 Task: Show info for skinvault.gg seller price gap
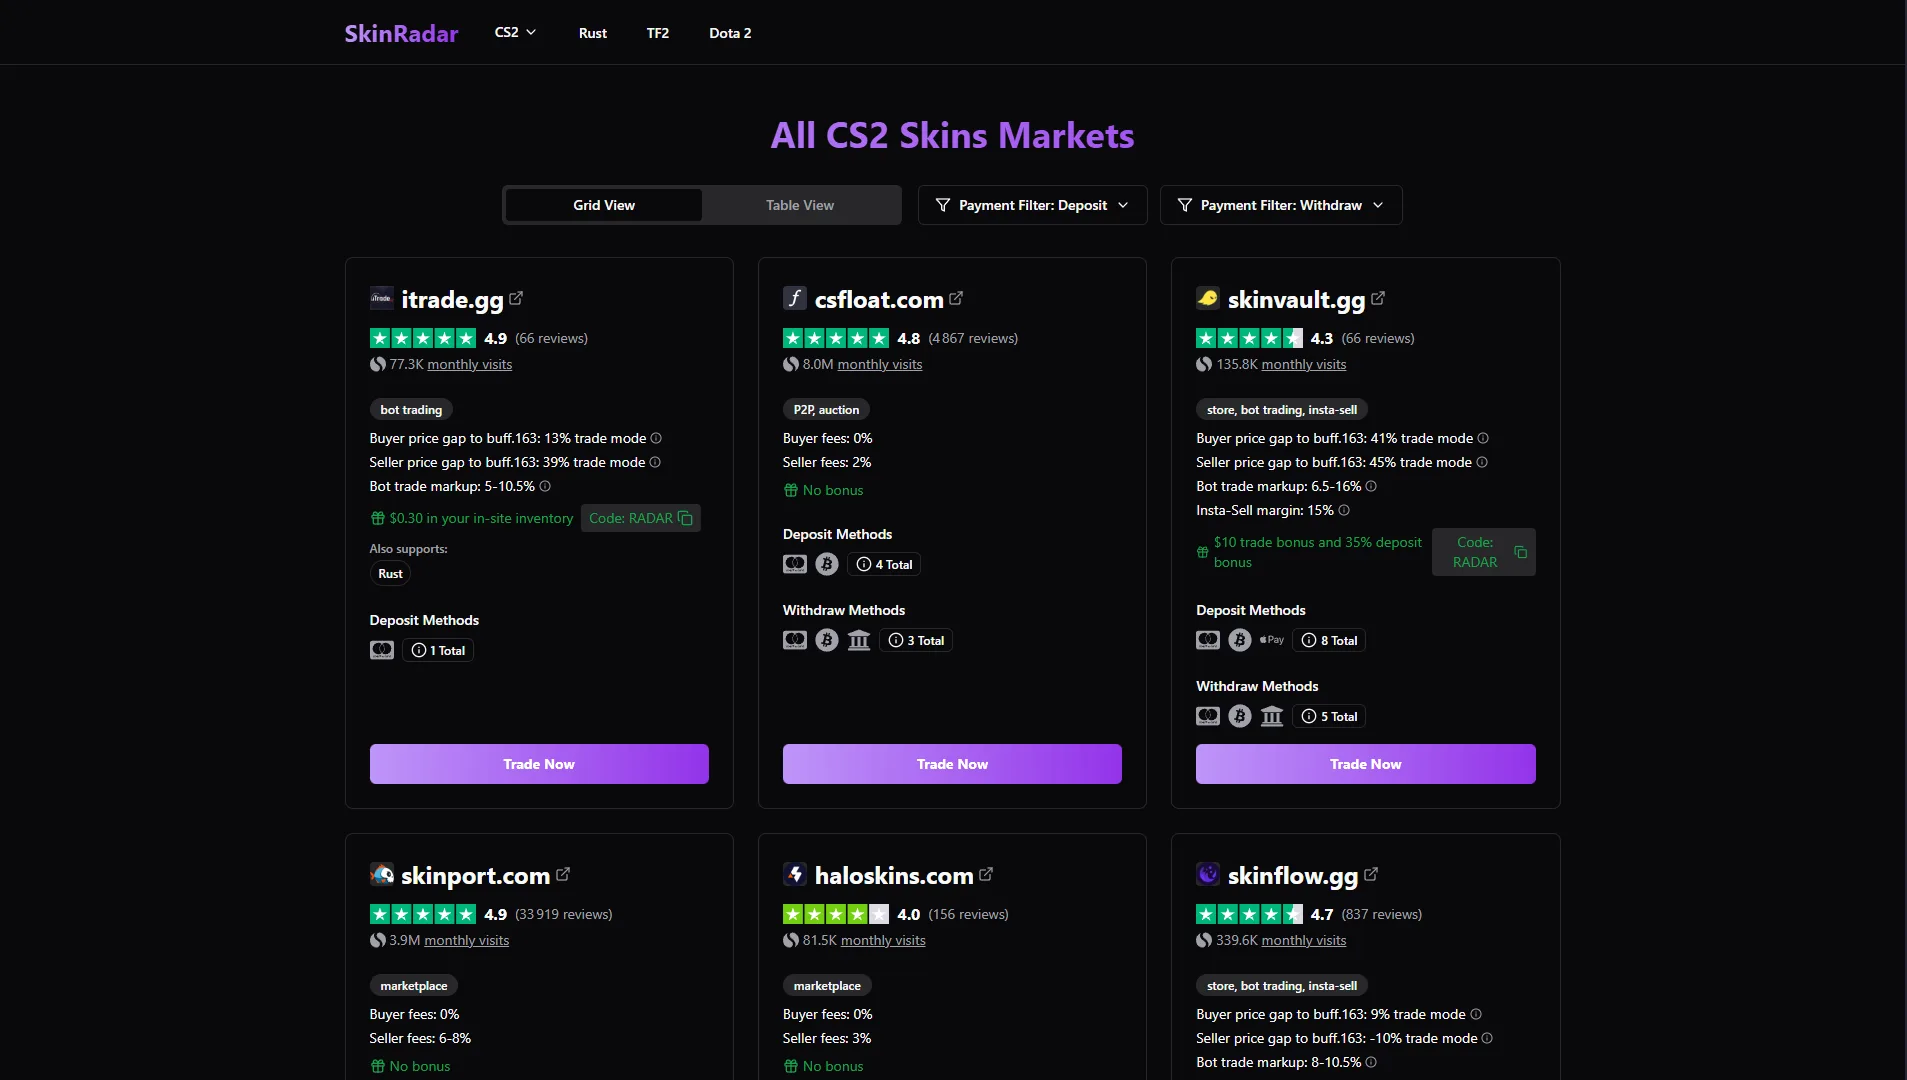point(1482,462)
